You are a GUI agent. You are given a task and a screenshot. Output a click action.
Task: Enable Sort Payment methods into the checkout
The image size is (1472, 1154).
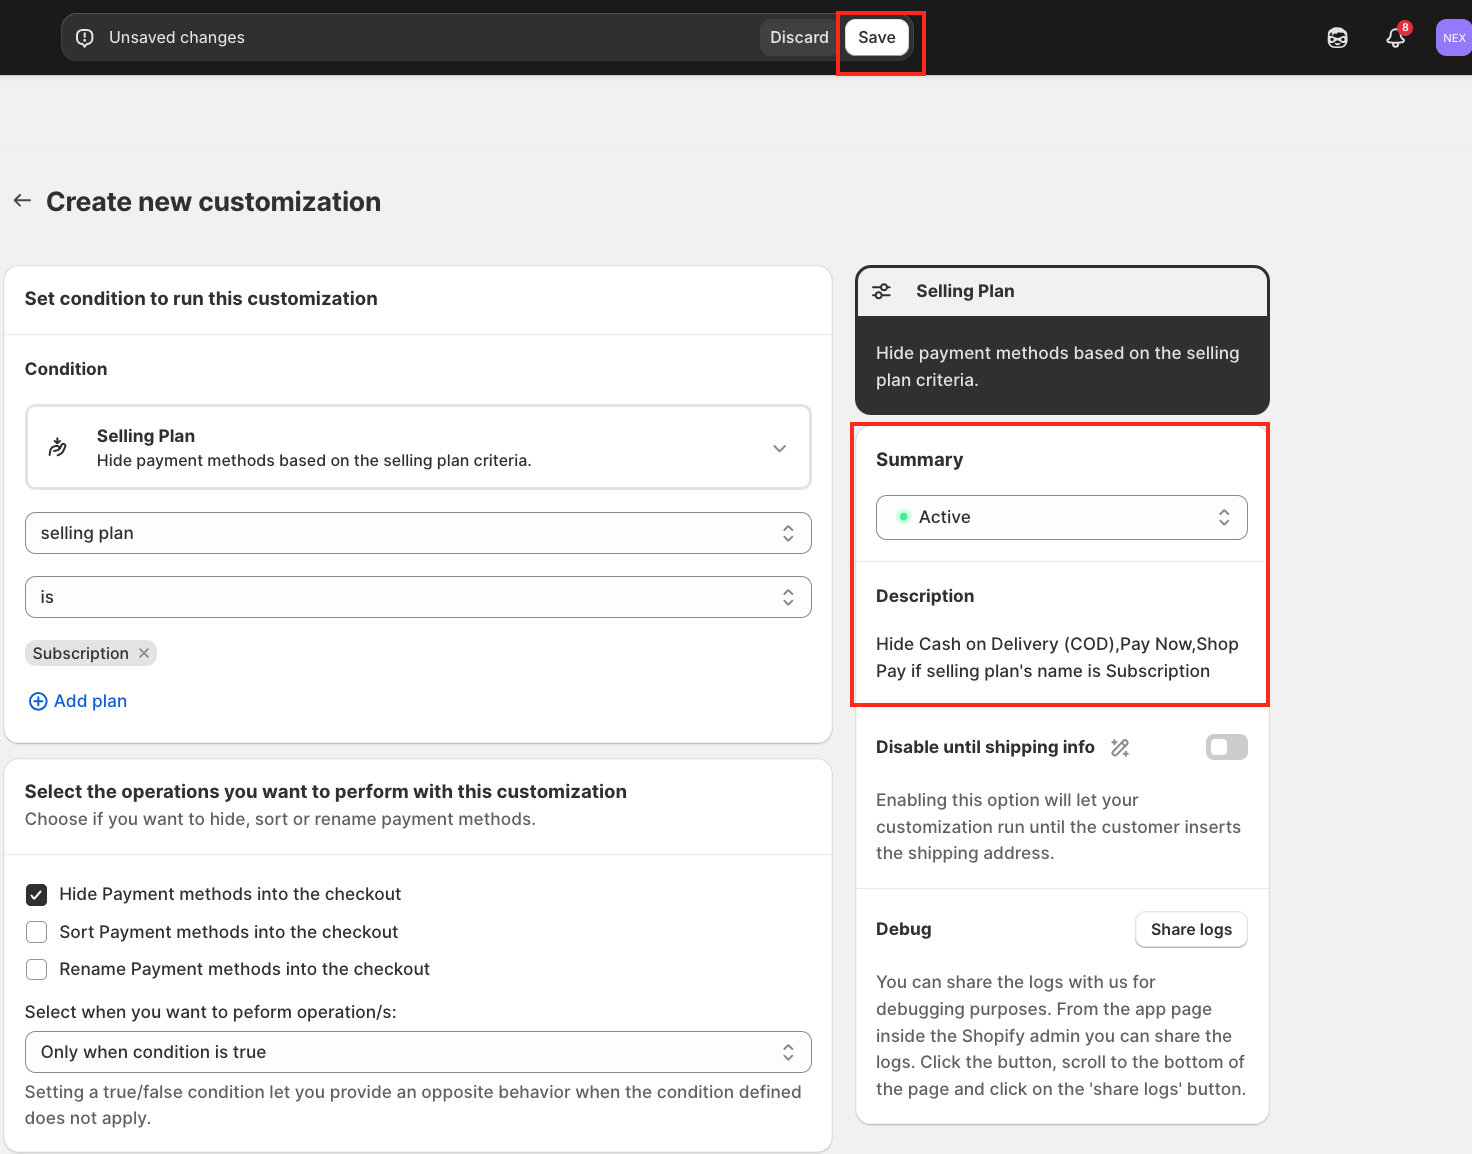click(37, 932)
